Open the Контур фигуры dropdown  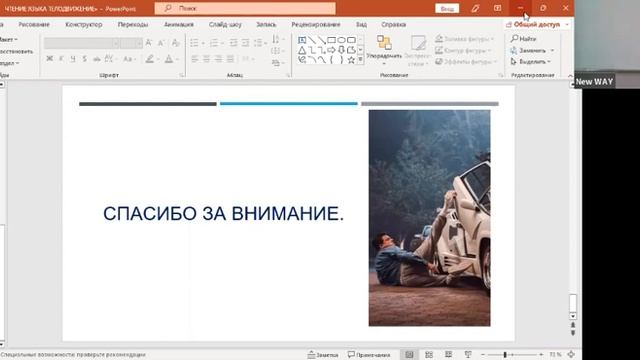tap(463, 51)
